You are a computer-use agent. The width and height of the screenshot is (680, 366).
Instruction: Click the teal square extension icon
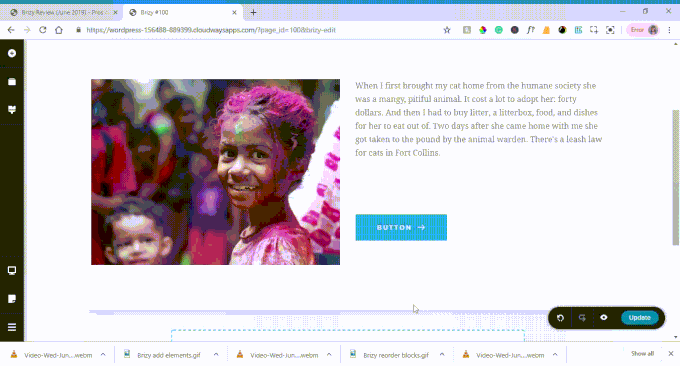pyautogui.click(x=578, y=30)
